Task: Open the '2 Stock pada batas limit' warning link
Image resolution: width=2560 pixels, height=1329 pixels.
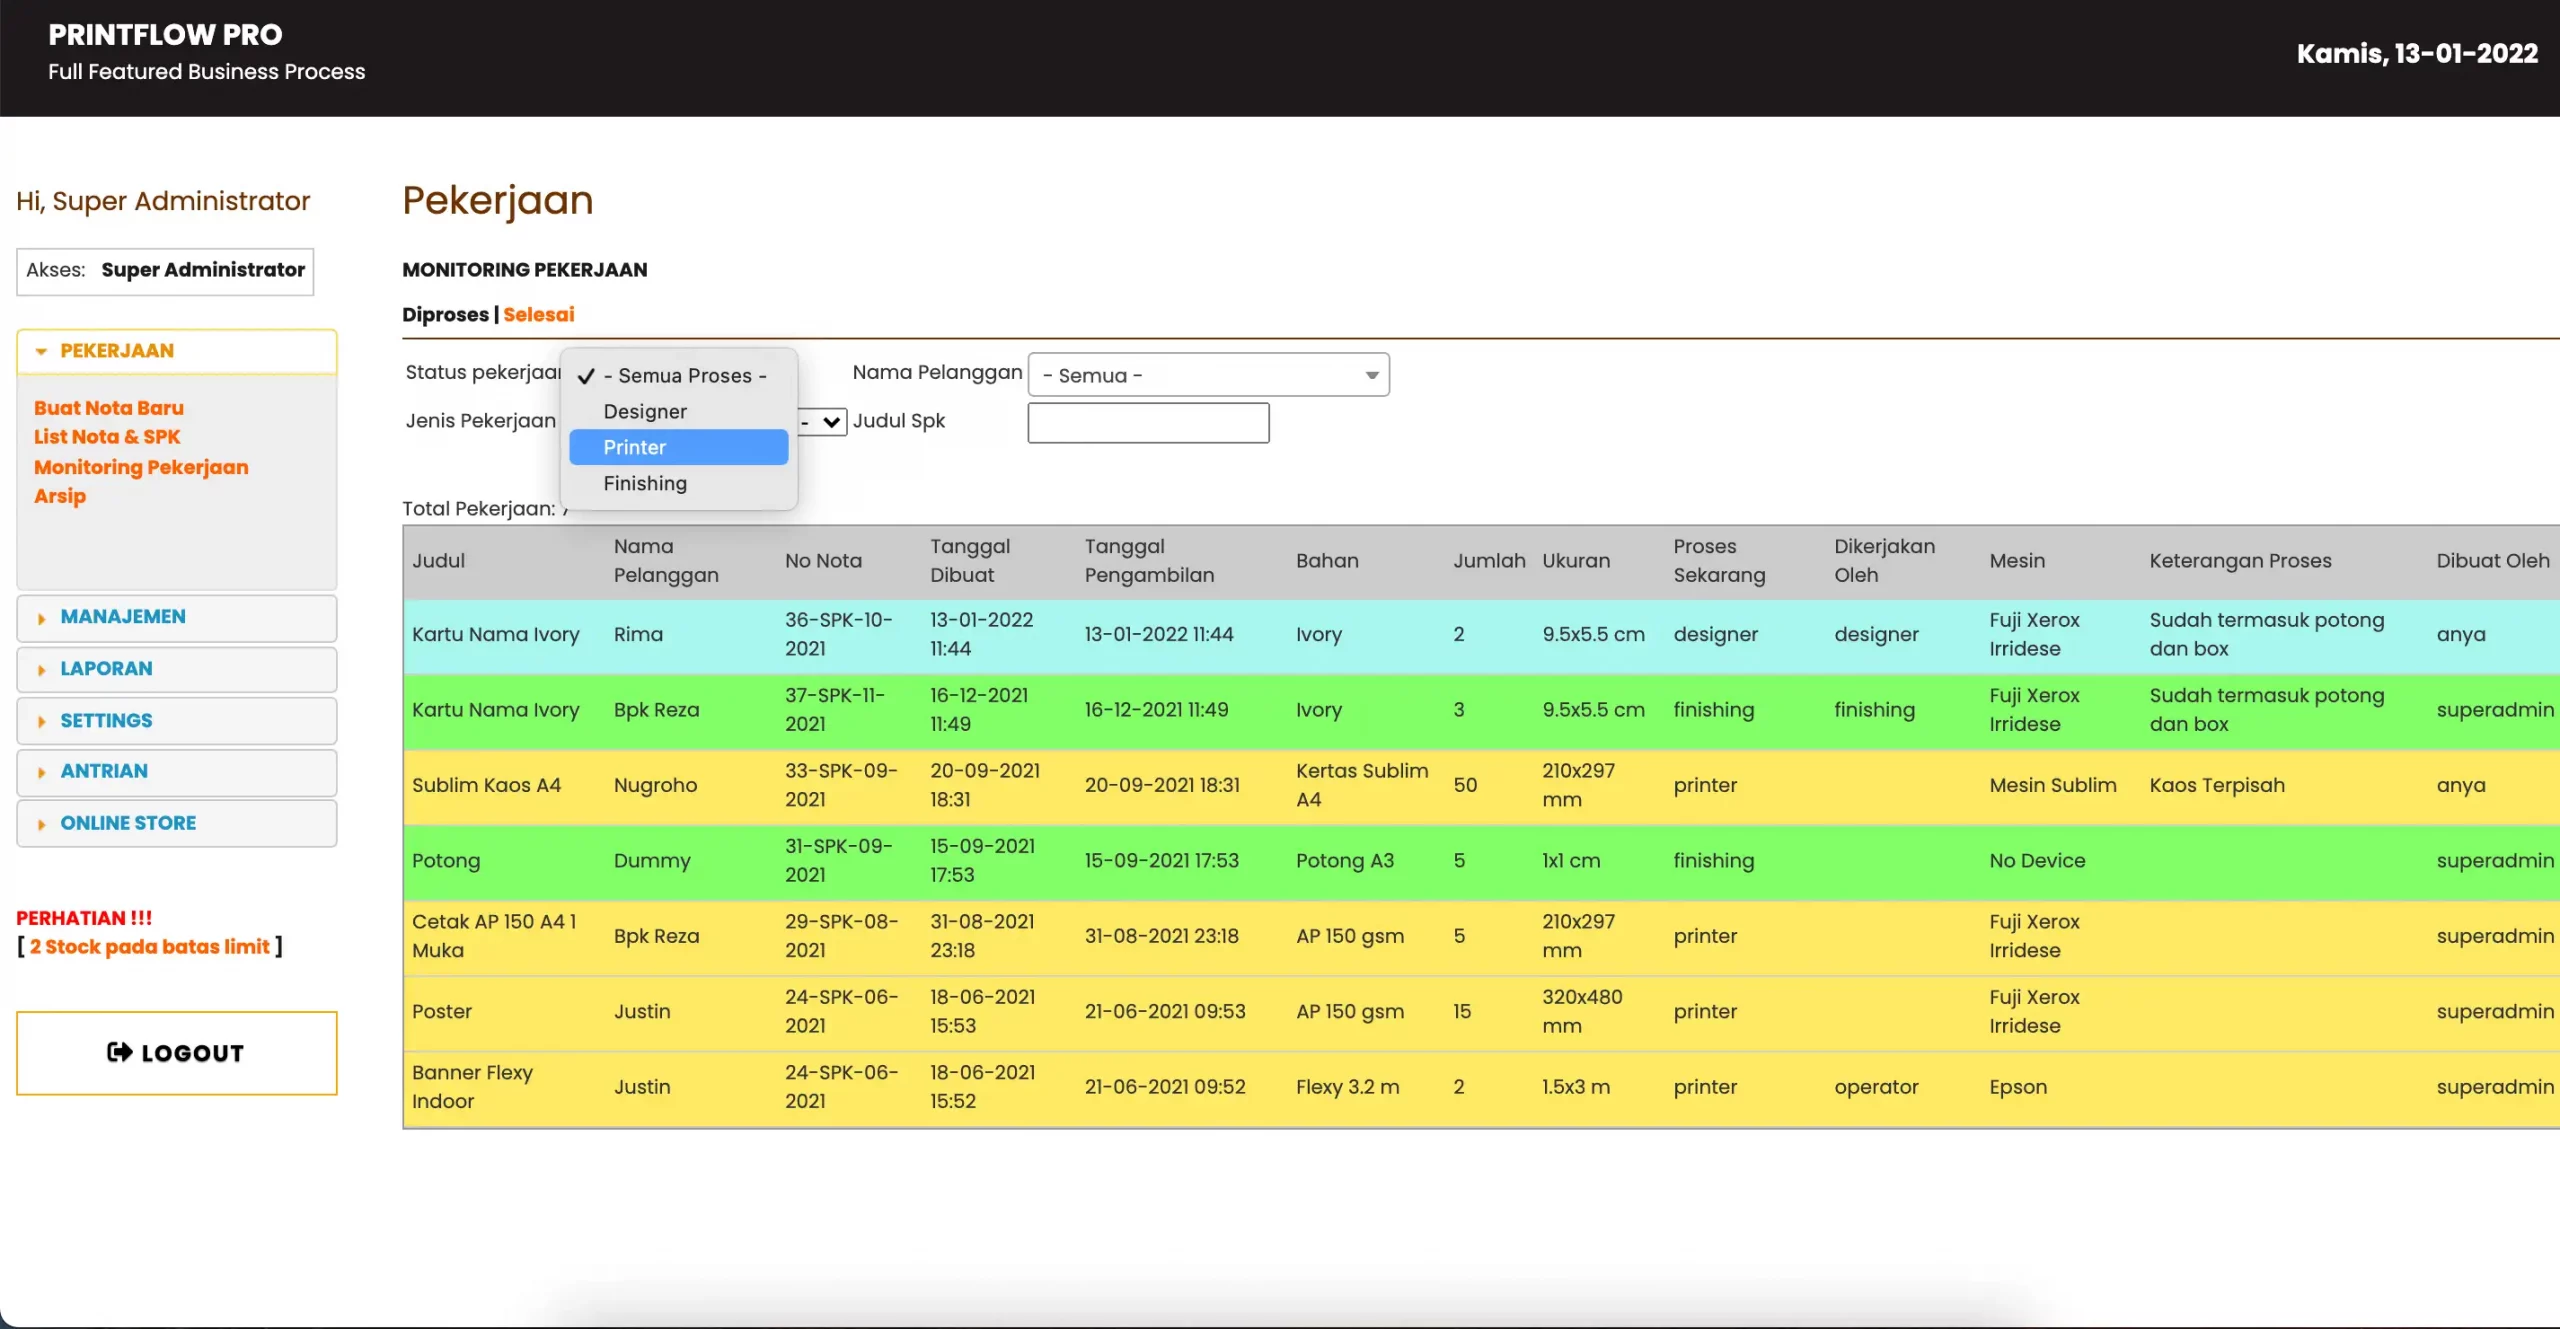Action: 149,947
